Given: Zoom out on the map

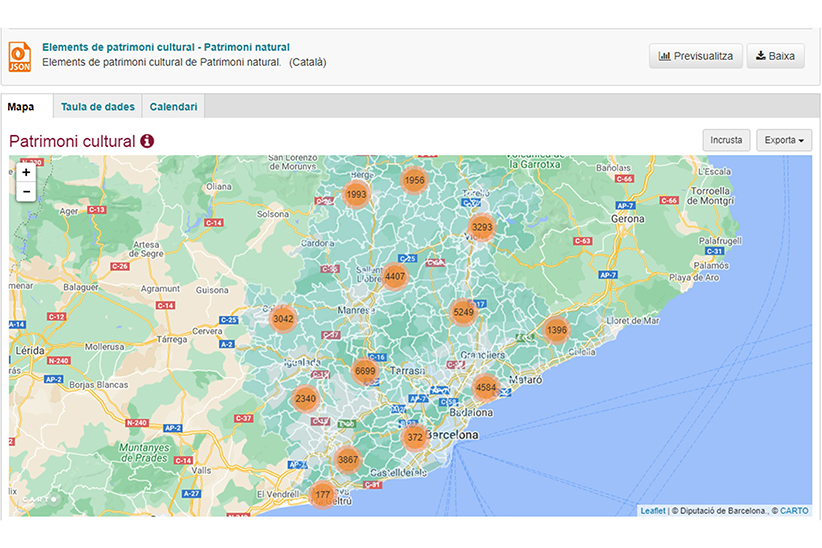Looking at the screenshot, I should pyautogui.click(x=26, y=191).
